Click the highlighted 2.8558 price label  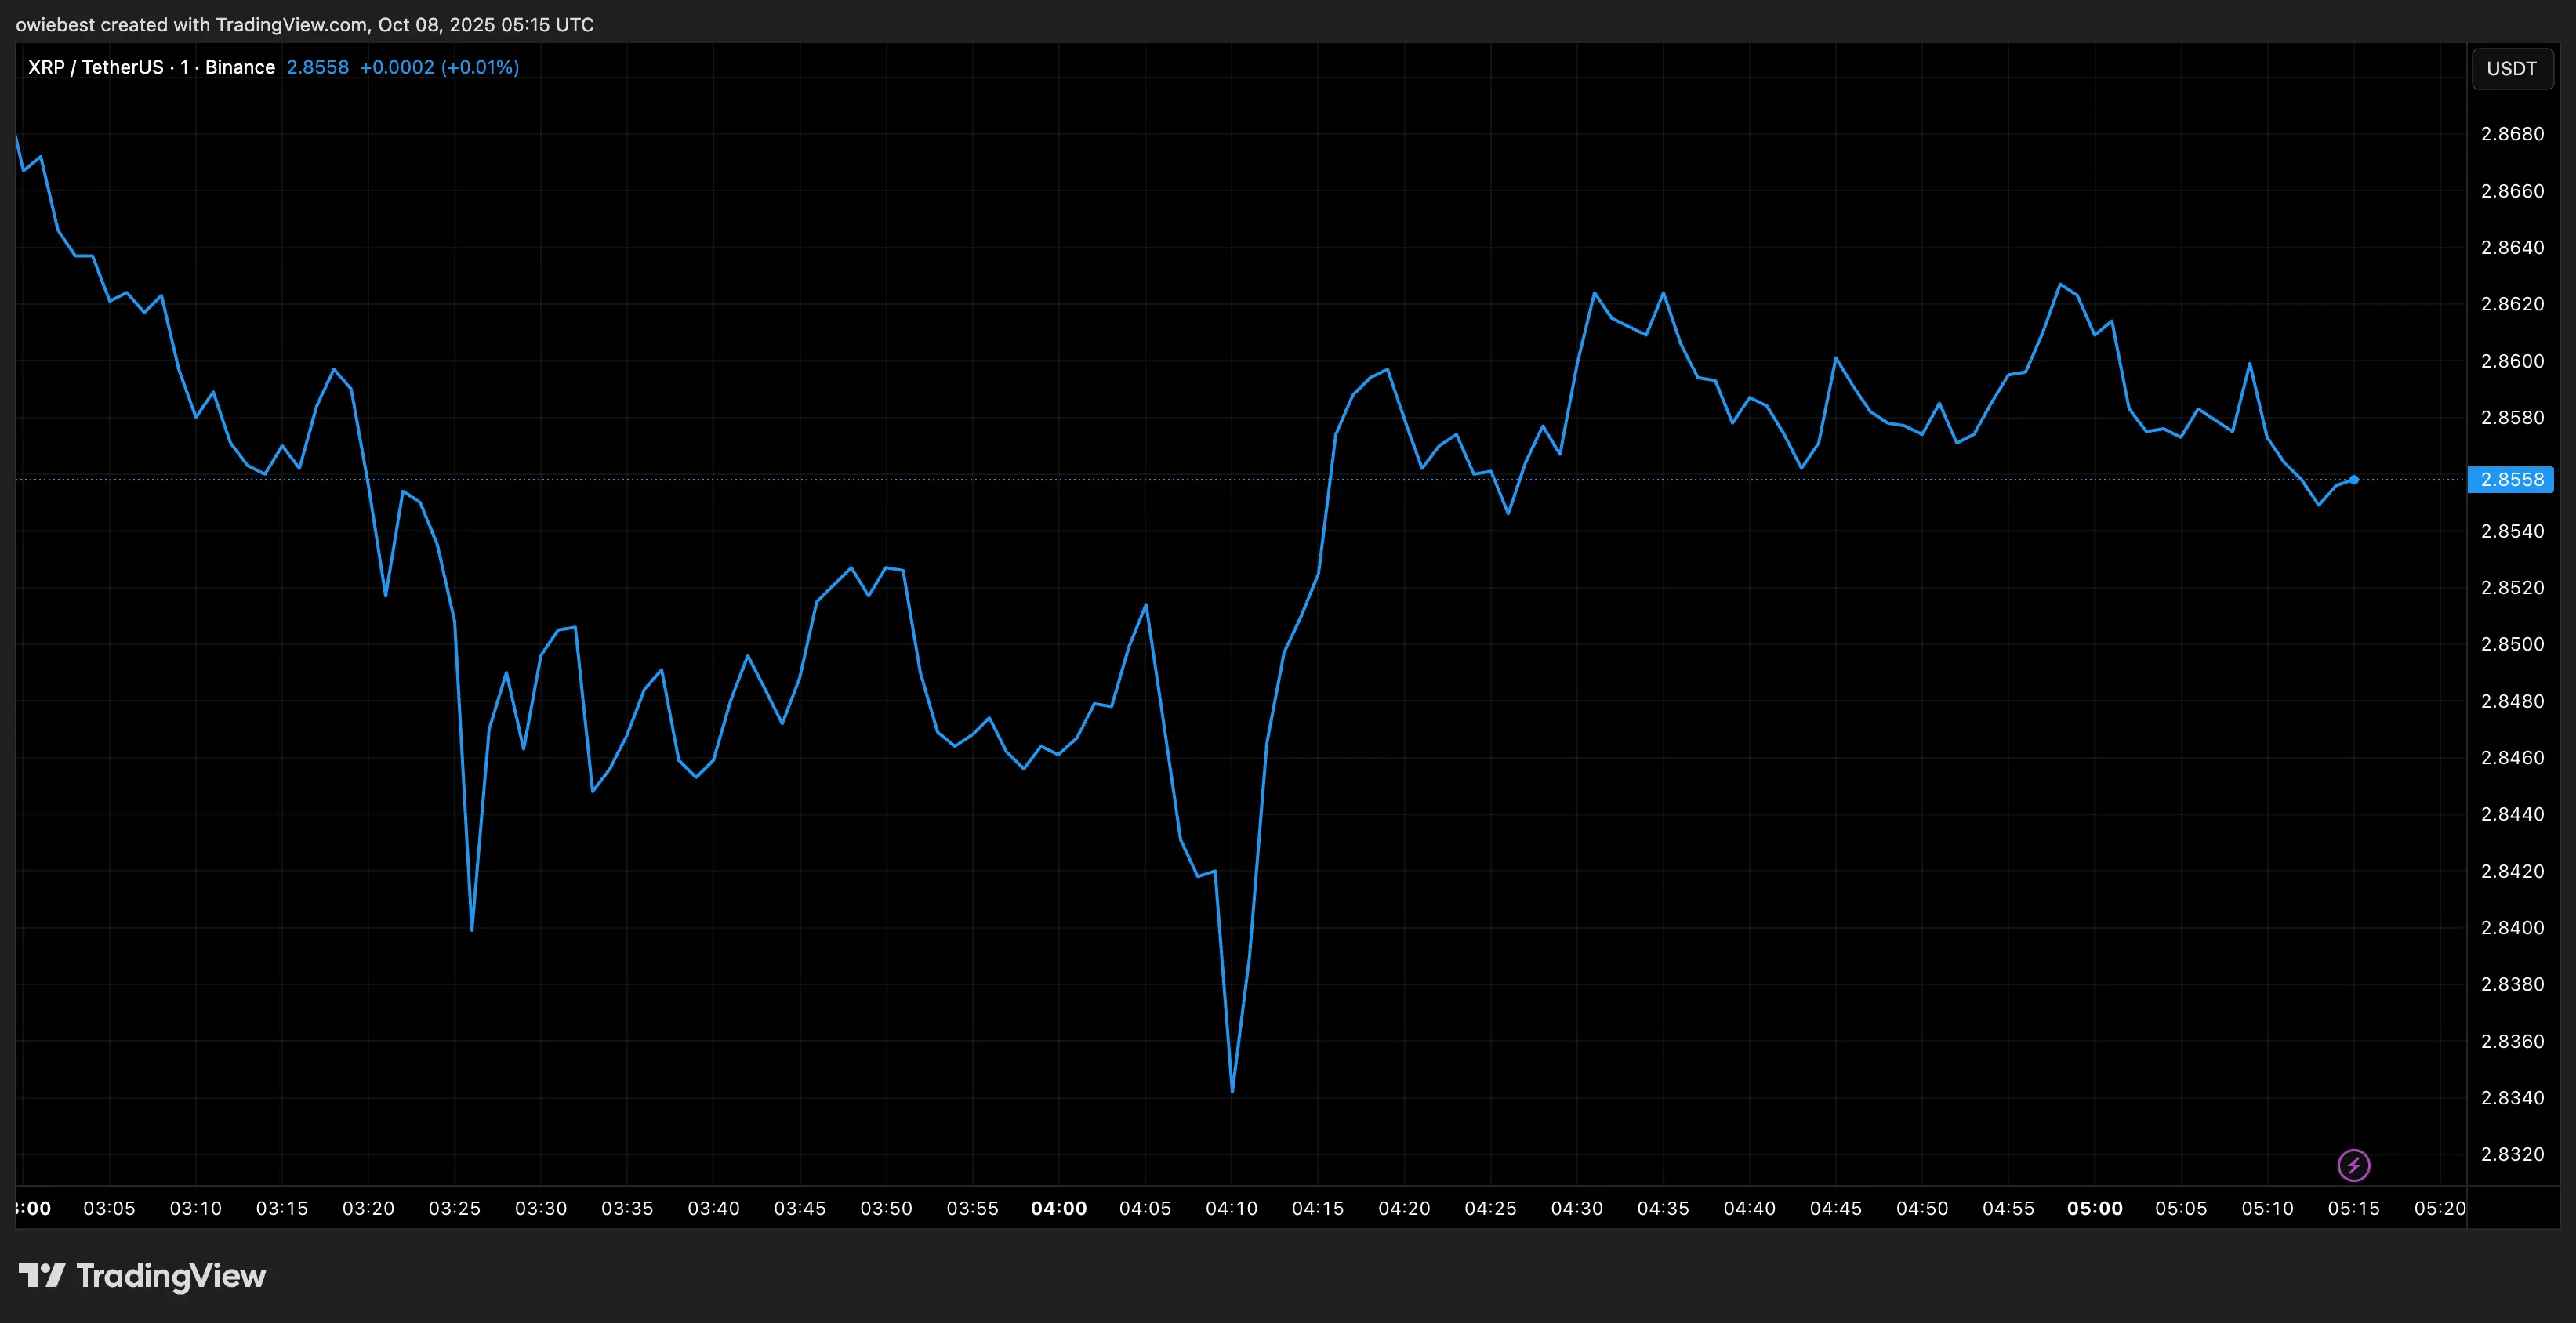2511,480
